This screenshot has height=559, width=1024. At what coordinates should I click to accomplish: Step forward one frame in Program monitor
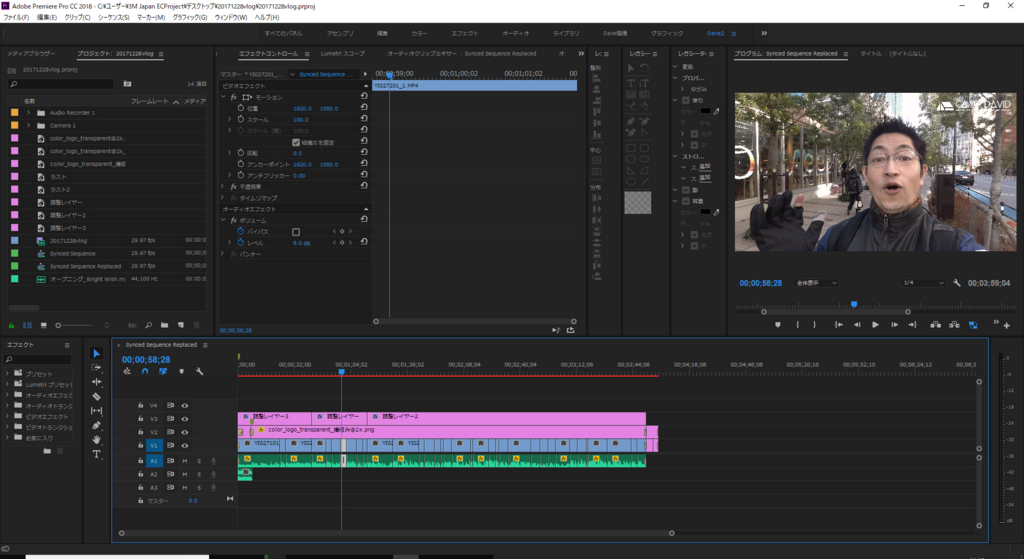(x=894, y=325)
